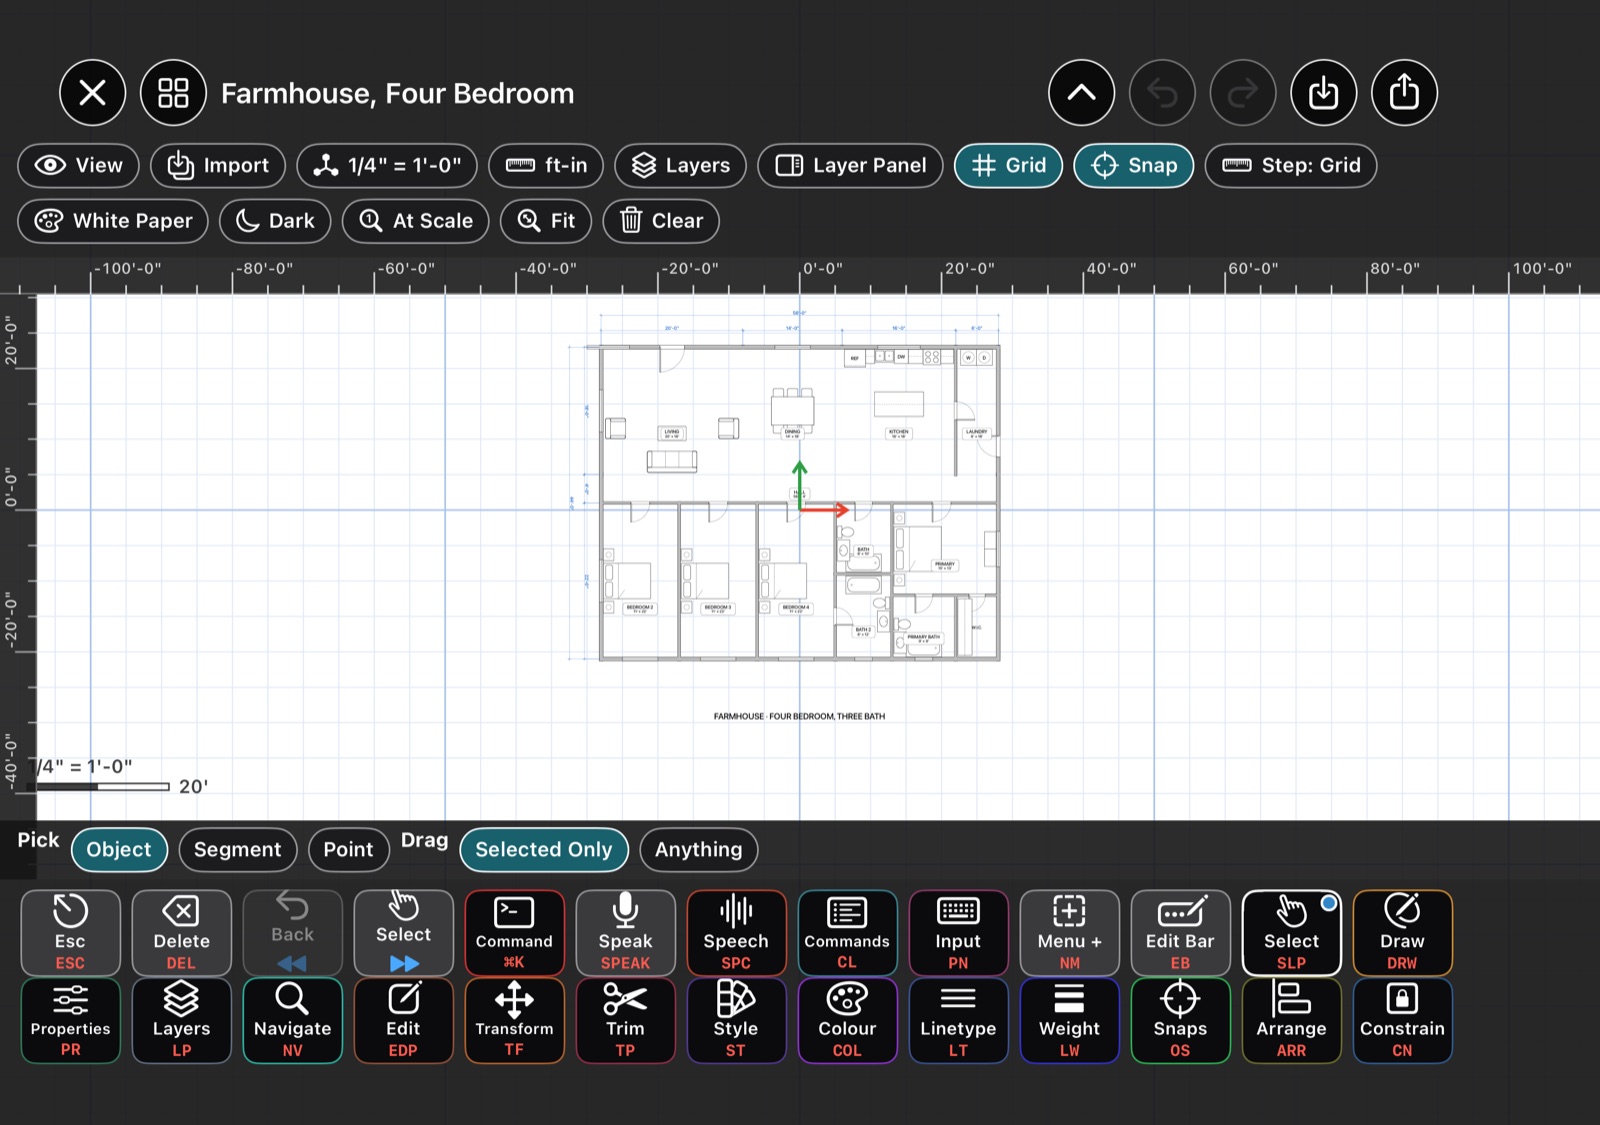Open the Step: Grid setting

[x=1291, y=165]
